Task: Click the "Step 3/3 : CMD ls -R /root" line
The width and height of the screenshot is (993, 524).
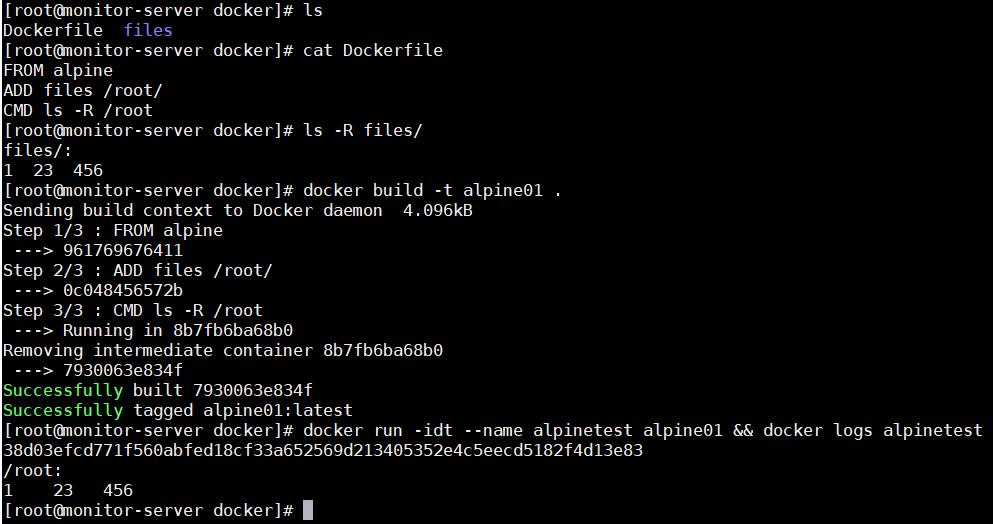Action: (132, 310)
